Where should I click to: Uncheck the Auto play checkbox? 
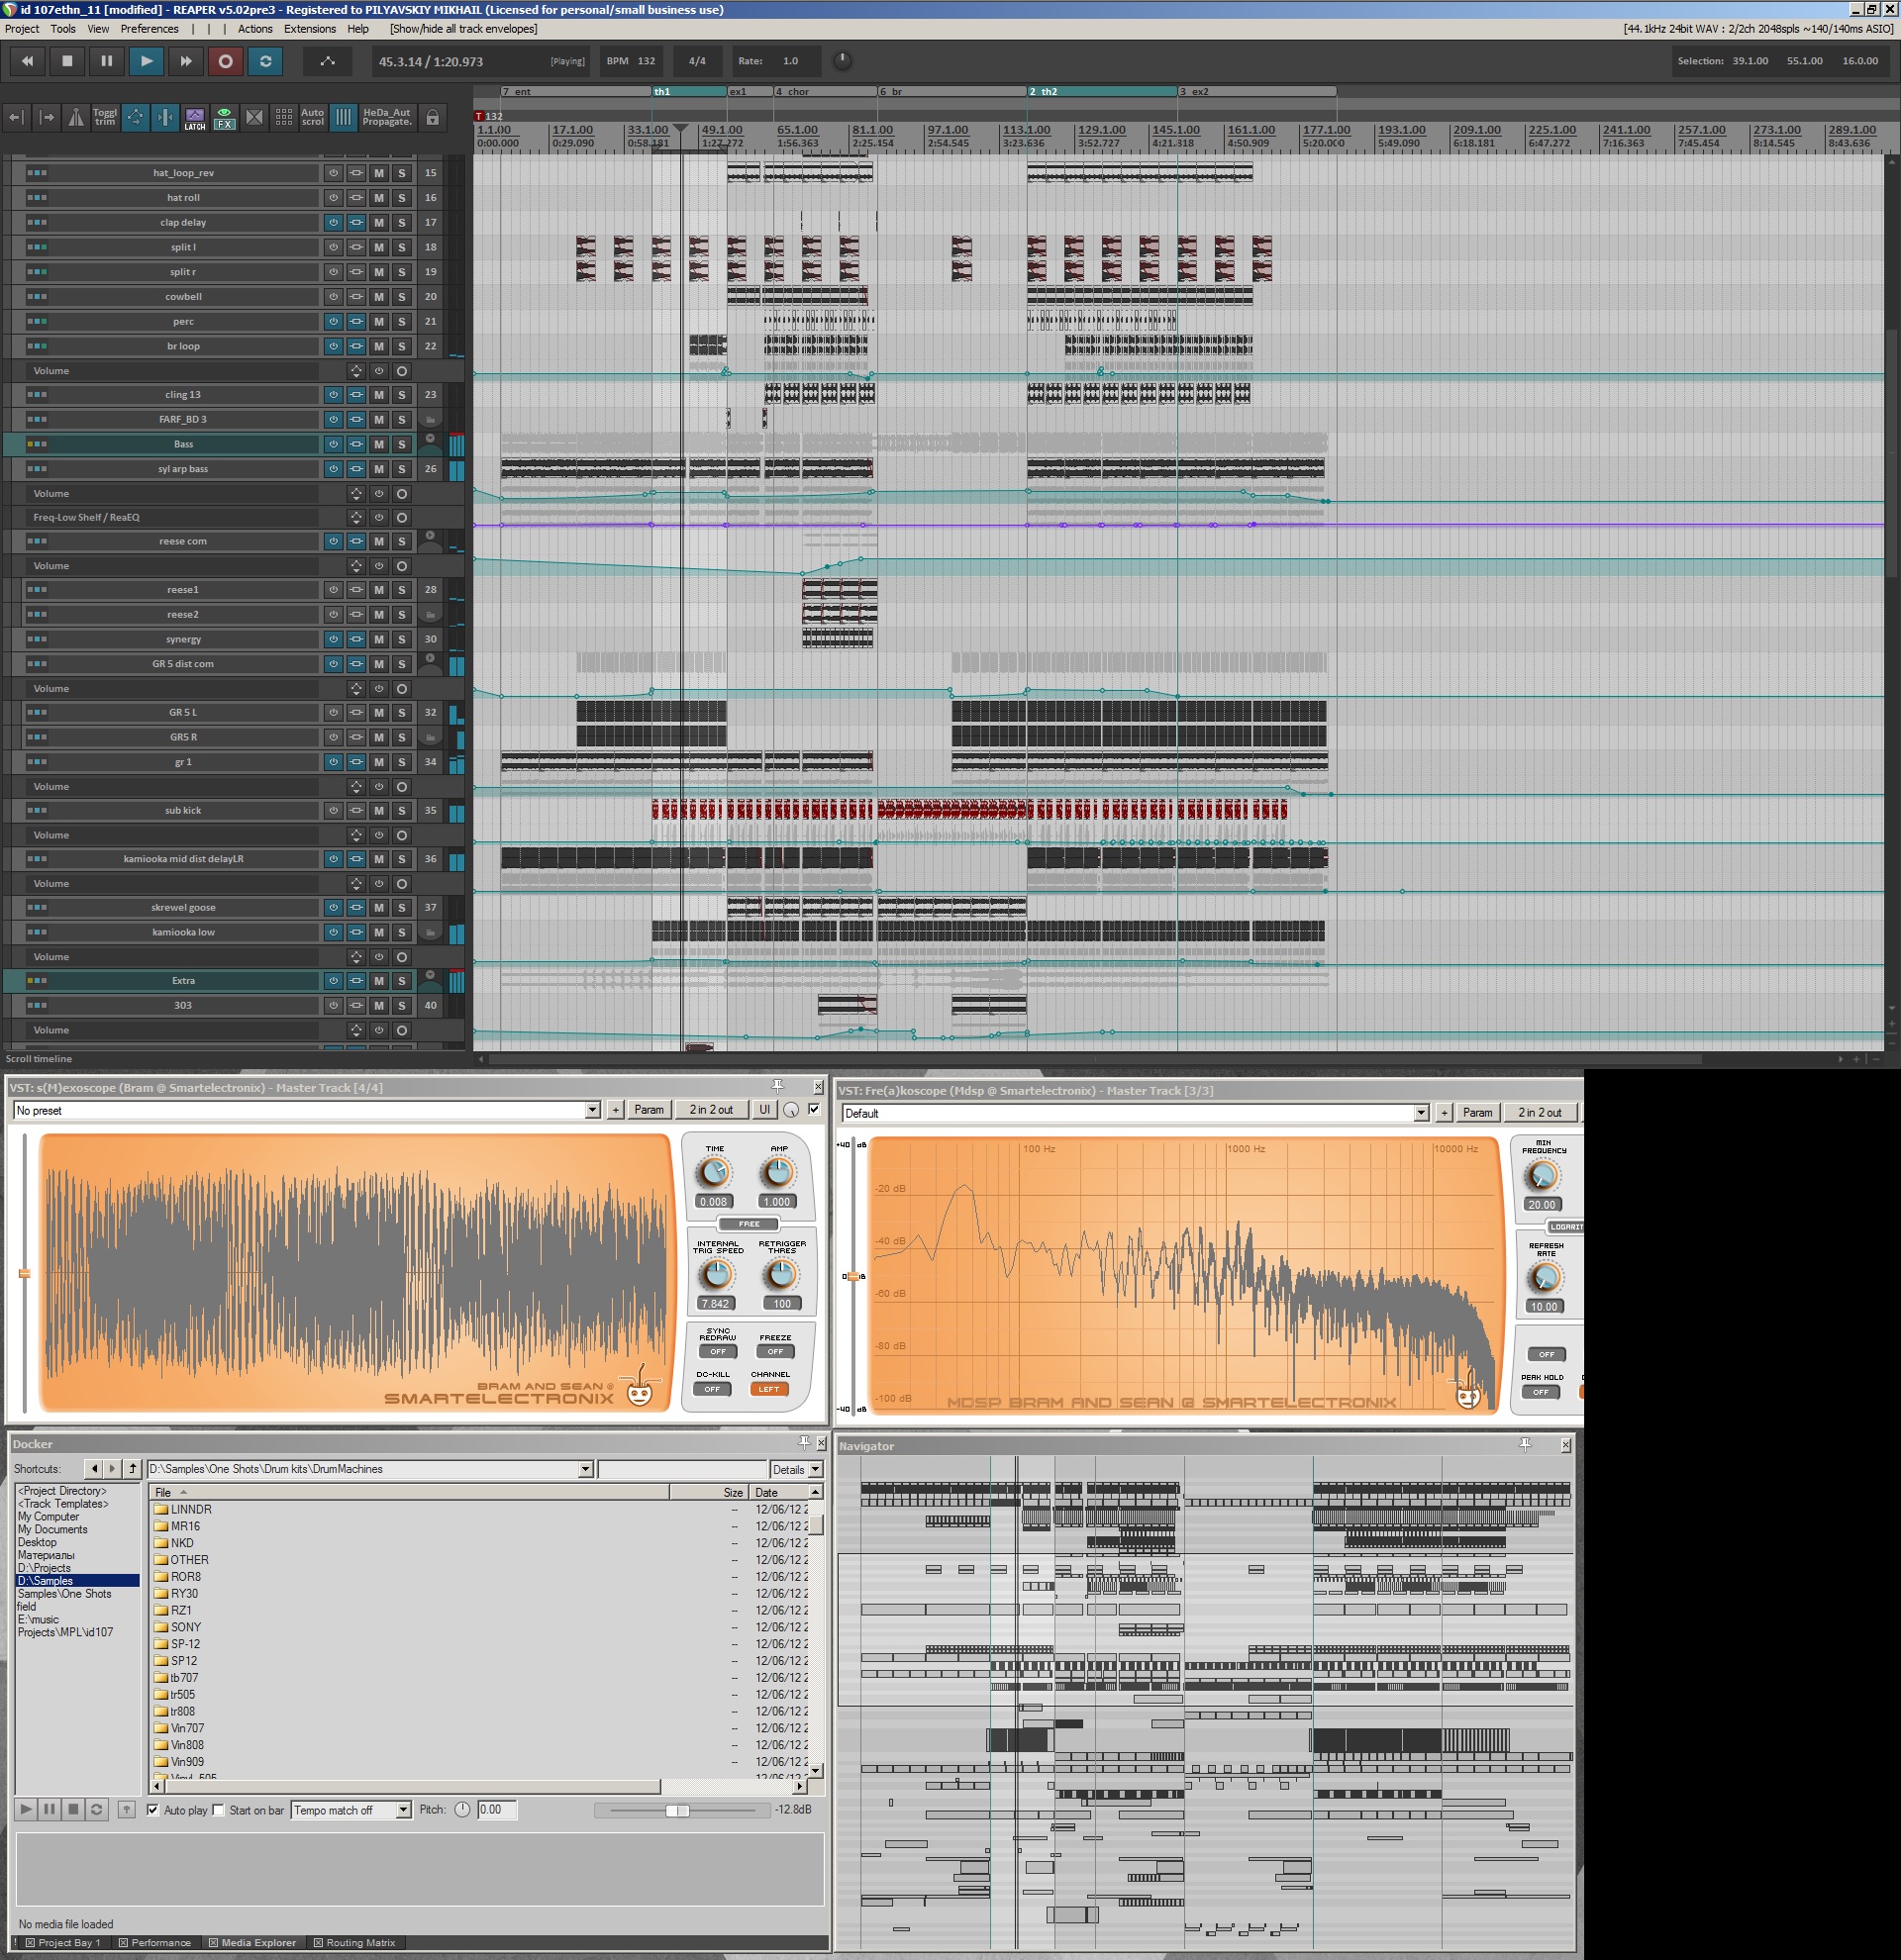[153, 1810]
